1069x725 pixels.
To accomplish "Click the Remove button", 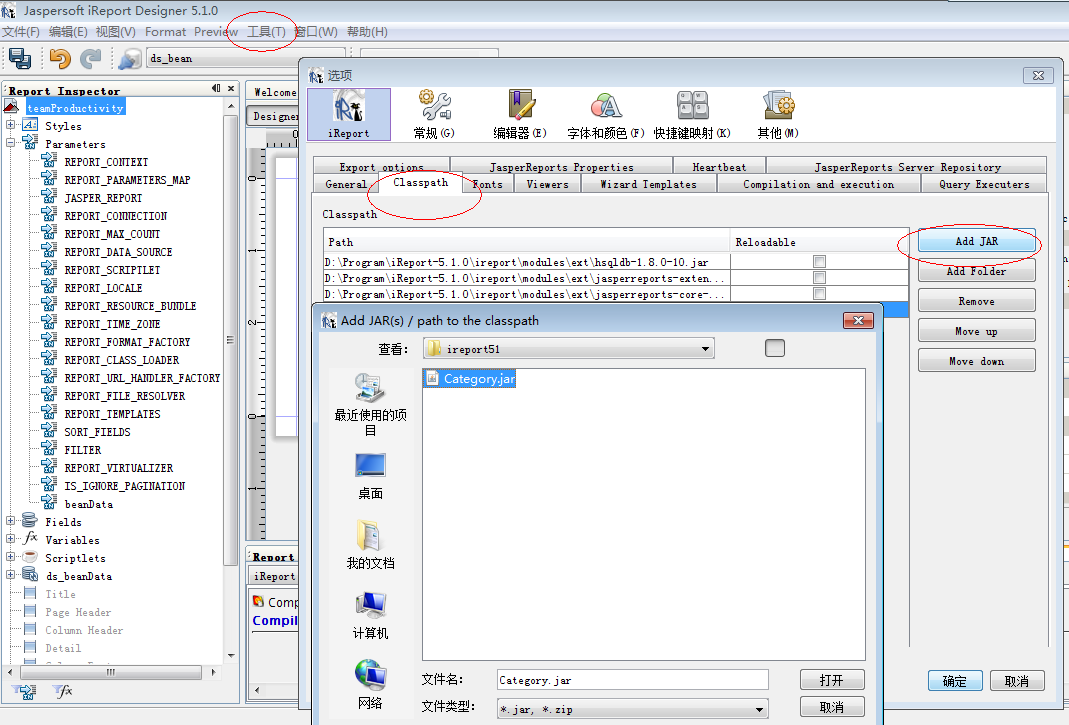I will (976, 301).
